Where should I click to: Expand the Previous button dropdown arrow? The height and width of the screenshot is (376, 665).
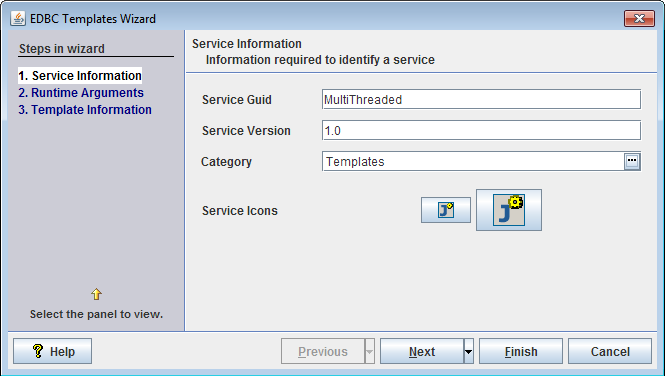pyautogui.click(x=369, y=351)
